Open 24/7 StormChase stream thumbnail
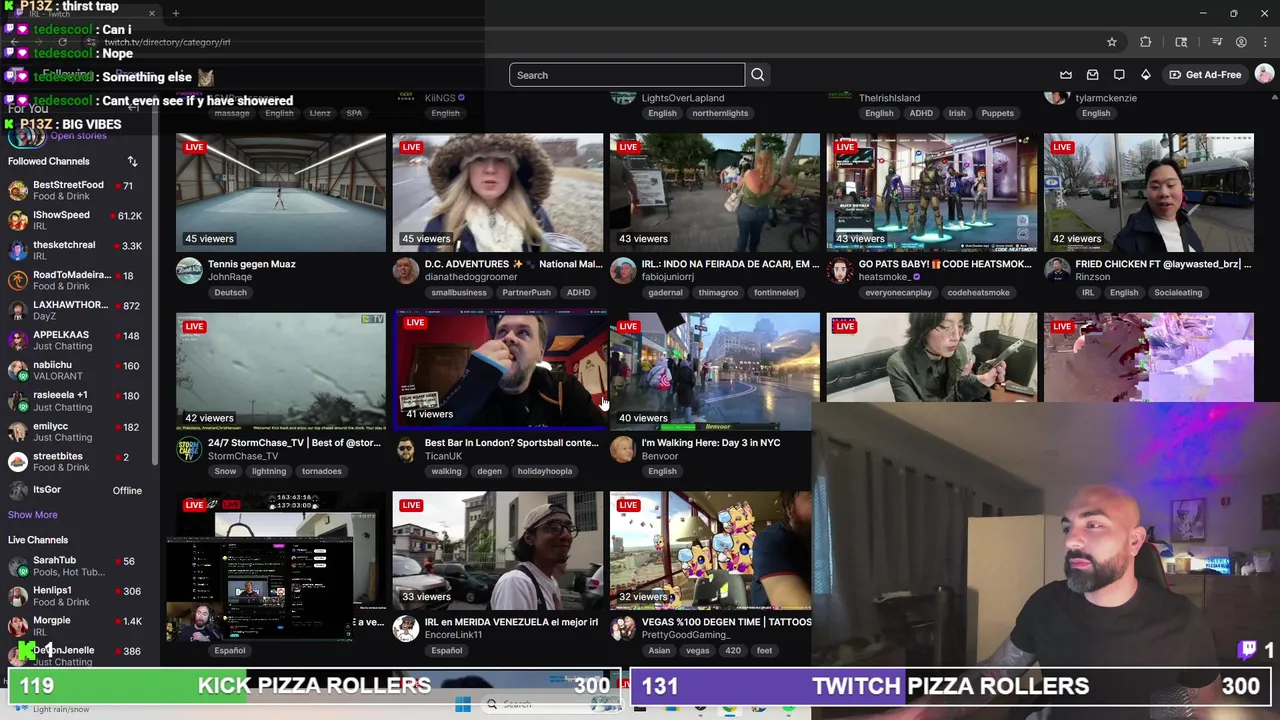 click(x=281, y=372)
